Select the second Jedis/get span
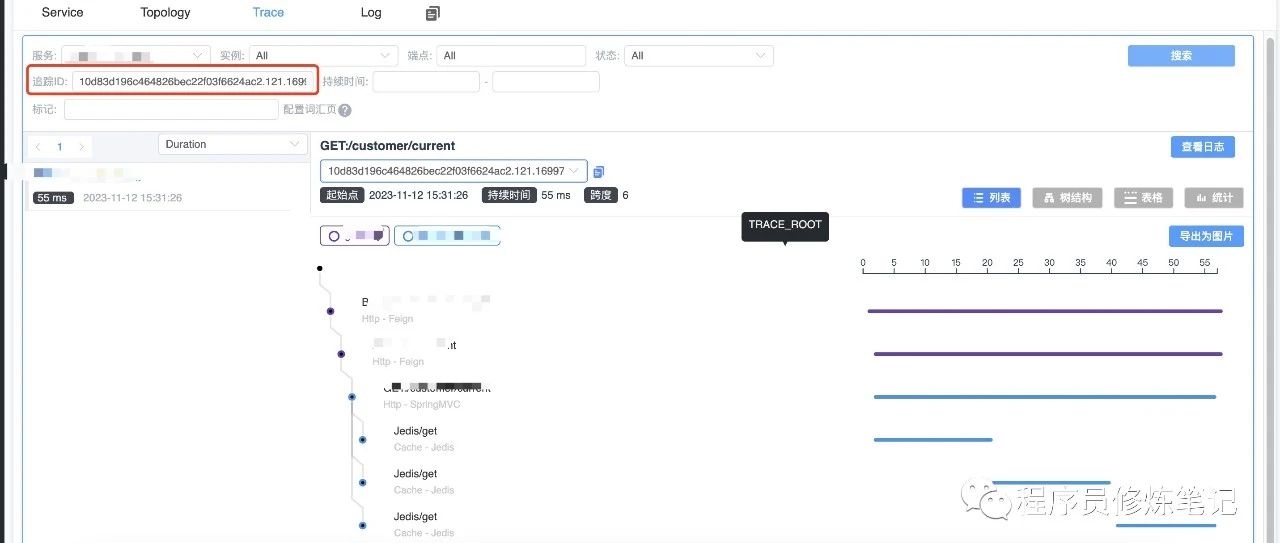This screenshot has height=543, width=1280. (x=415, y=474)
